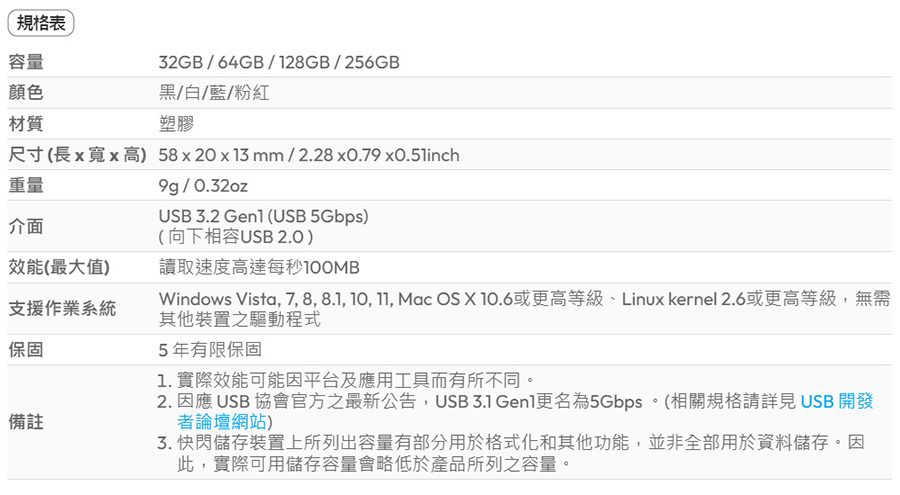Click the 讀取速度高達每秒100MB text
This screenshot has height=495, width=900.
[259, 267]
